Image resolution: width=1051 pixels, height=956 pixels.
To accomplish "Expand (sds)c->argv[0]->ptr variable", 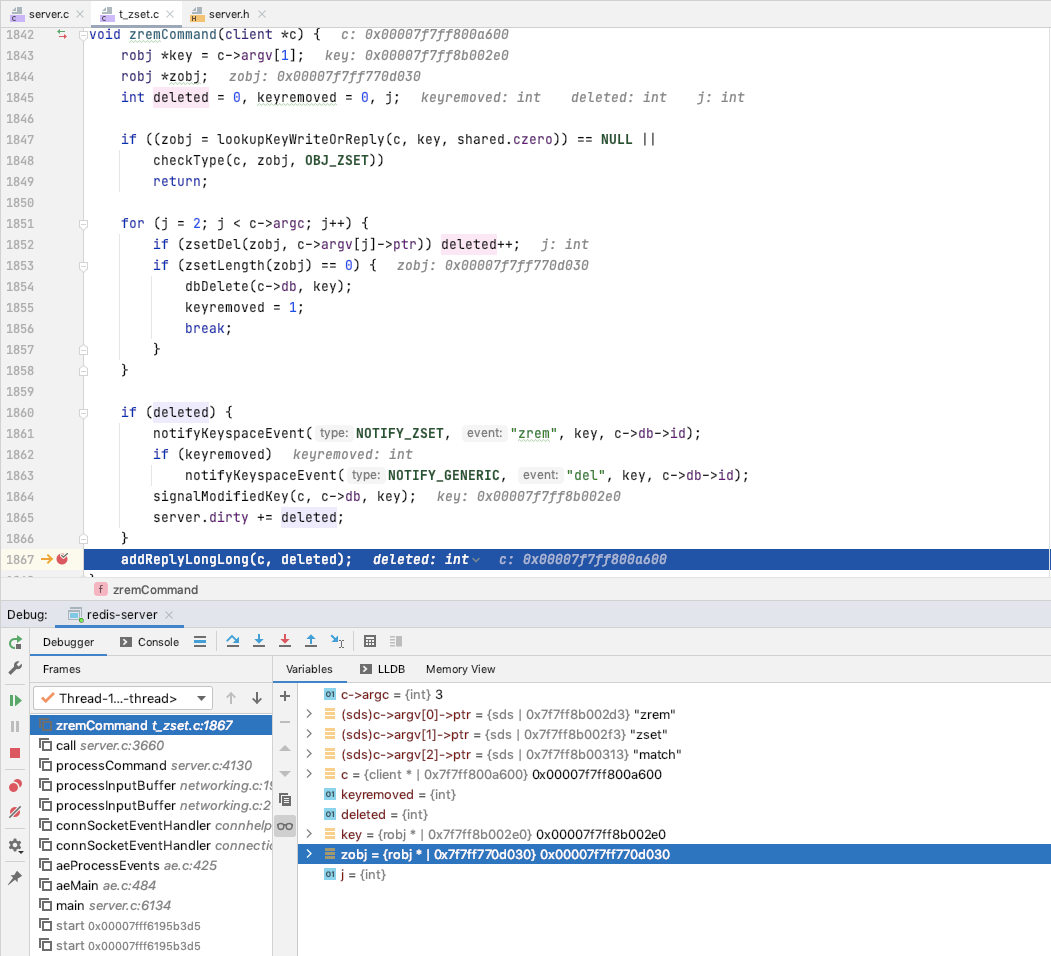I will pyautogui.click(x=309, y=714).
